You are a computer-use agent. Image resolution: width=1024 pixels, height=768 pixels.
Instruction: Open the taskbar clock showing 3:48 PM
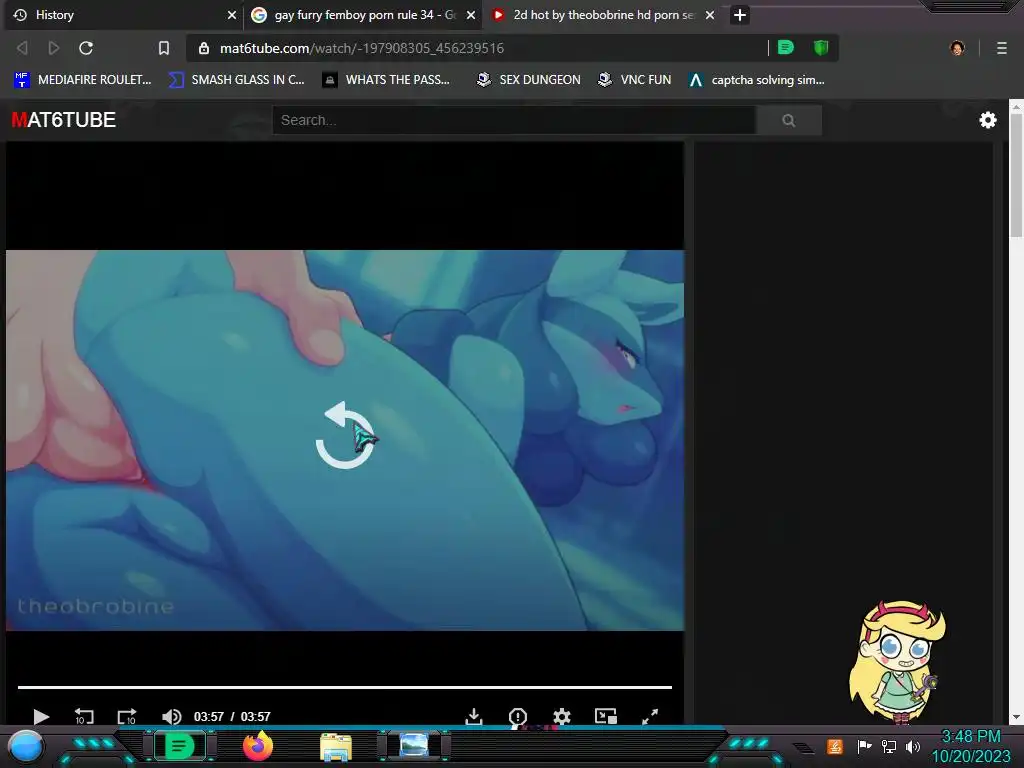tap(971, 746)
